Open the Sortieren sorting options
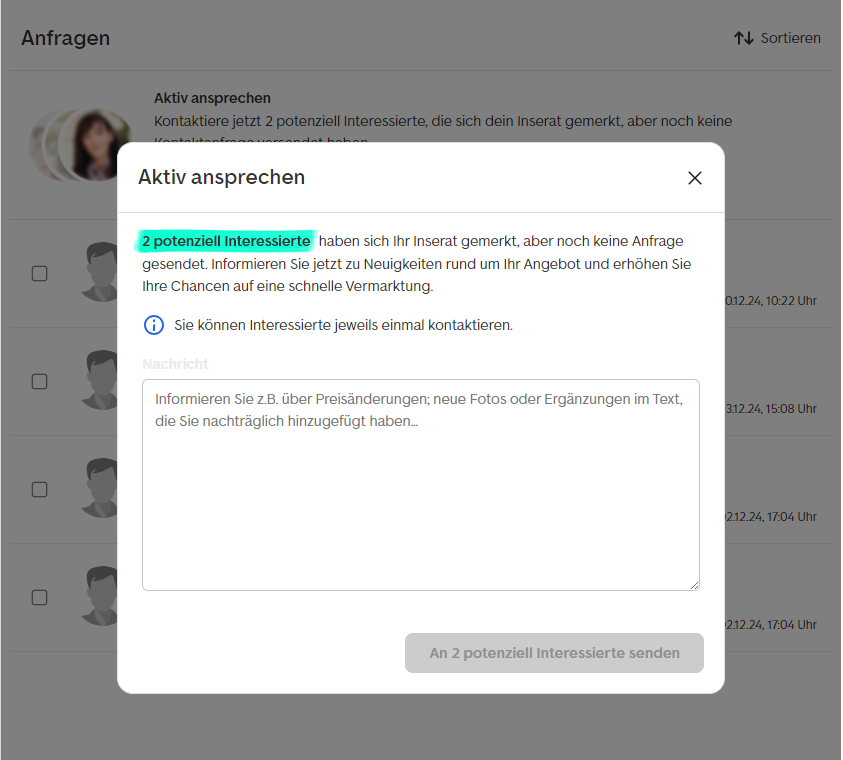Screen dimensions: 843x760 tap(789, 38)
